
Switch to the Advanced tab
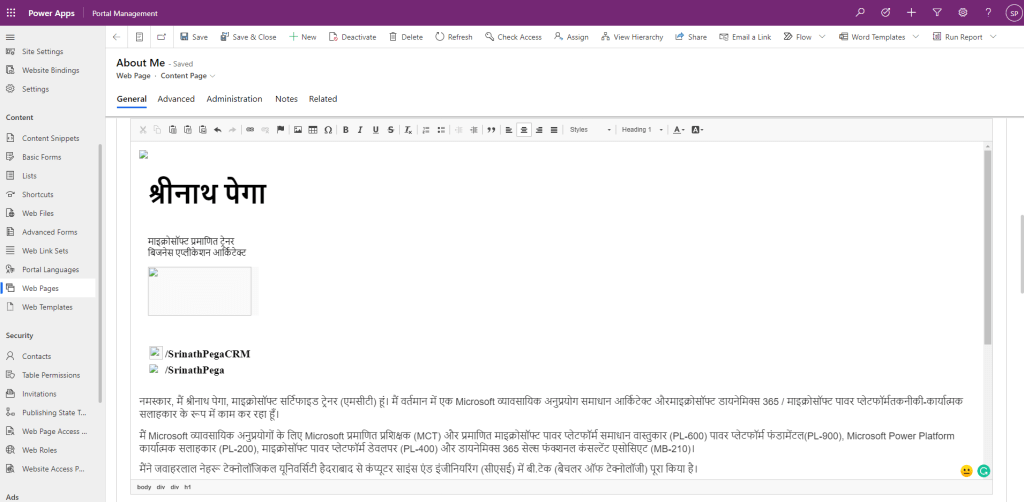[x=176, y=99]
